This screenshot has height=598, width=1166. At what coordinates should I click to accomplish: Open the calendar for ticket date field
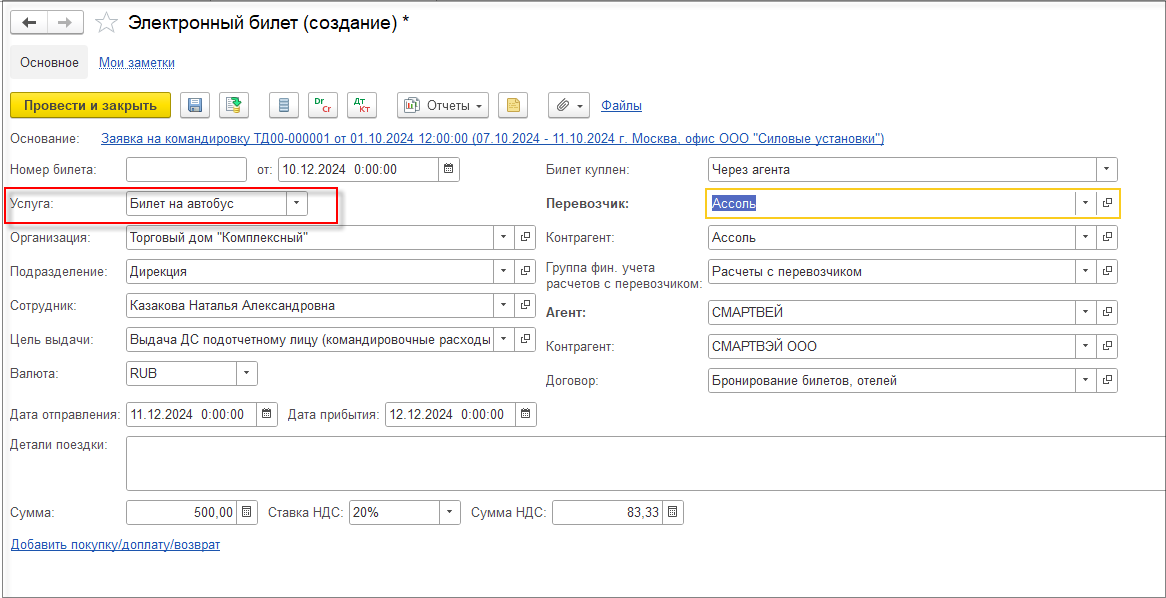click(448, 170)
